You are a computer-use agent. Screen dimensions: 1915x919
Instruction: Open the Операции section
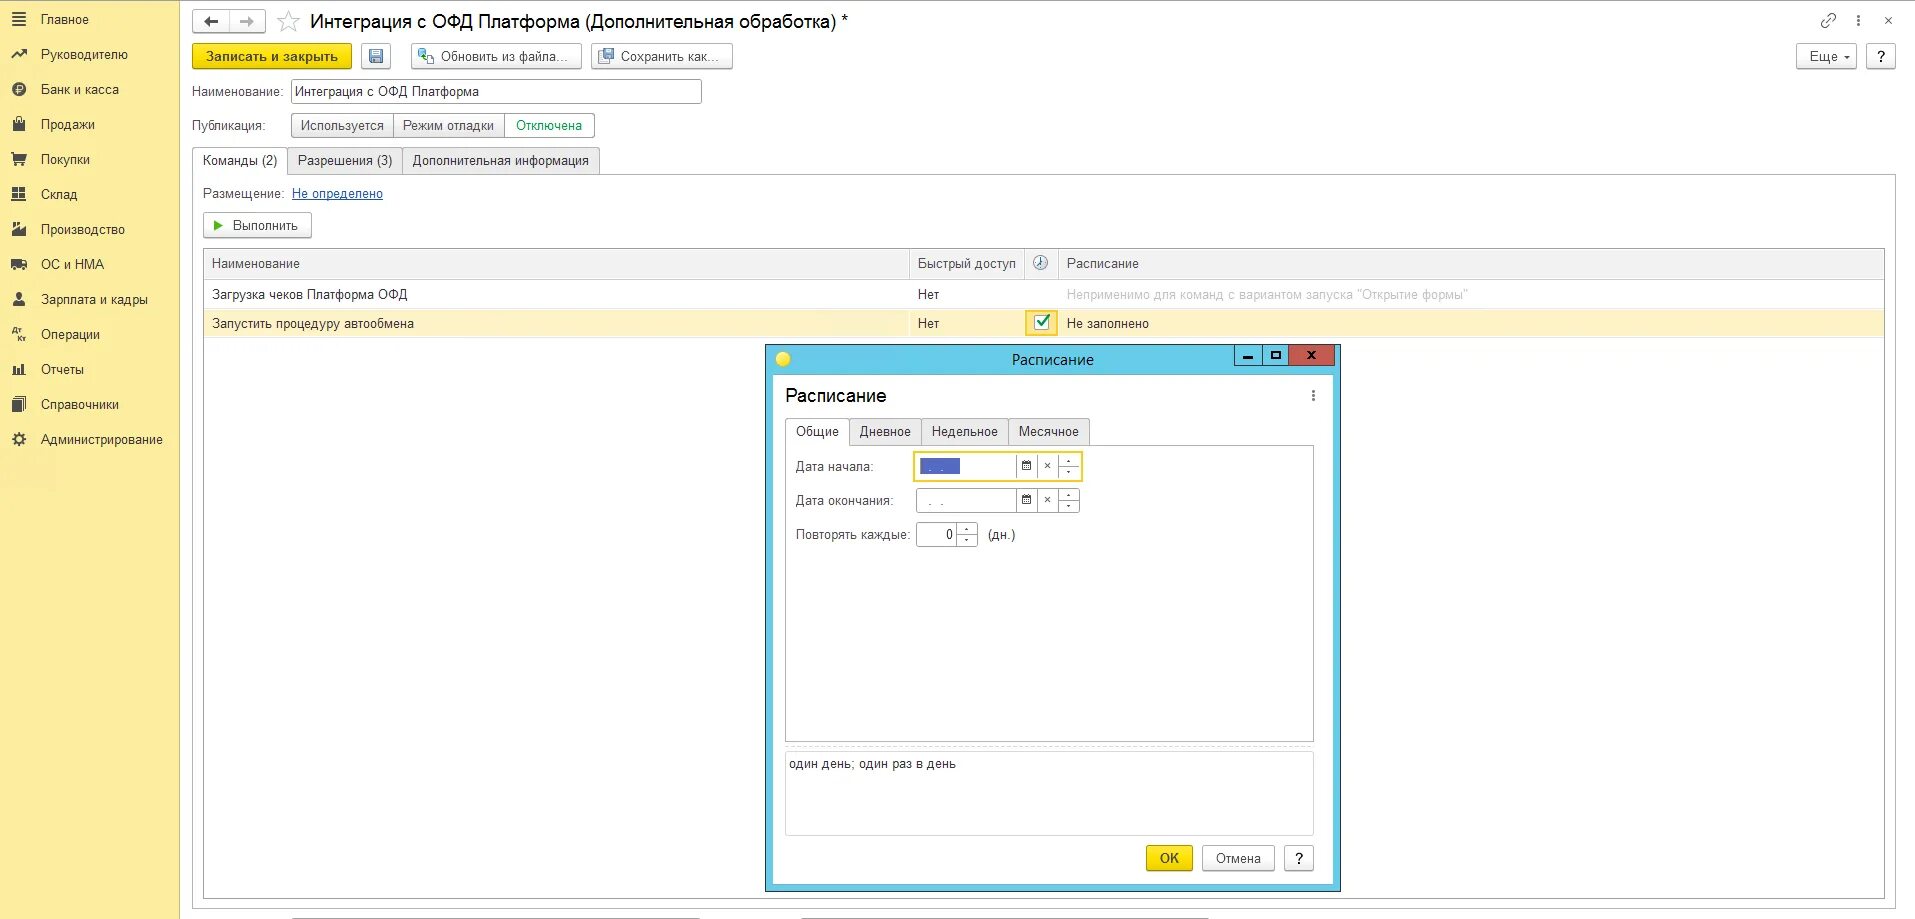(70, 334)
